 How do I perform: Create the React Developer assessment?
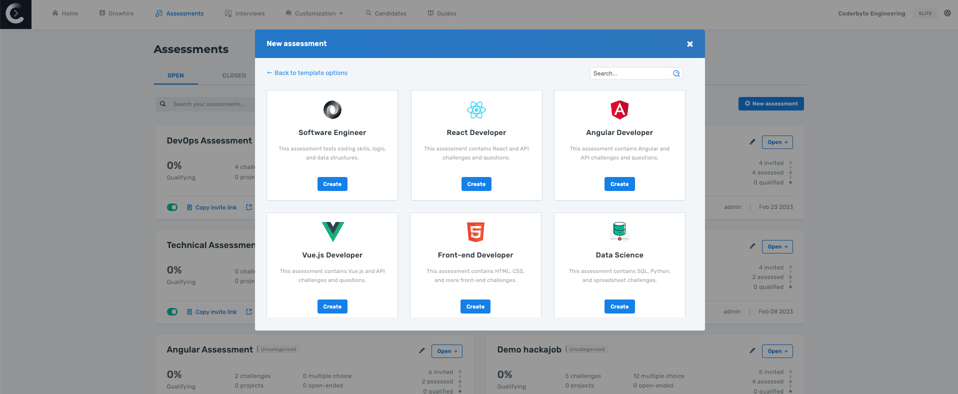476,184
